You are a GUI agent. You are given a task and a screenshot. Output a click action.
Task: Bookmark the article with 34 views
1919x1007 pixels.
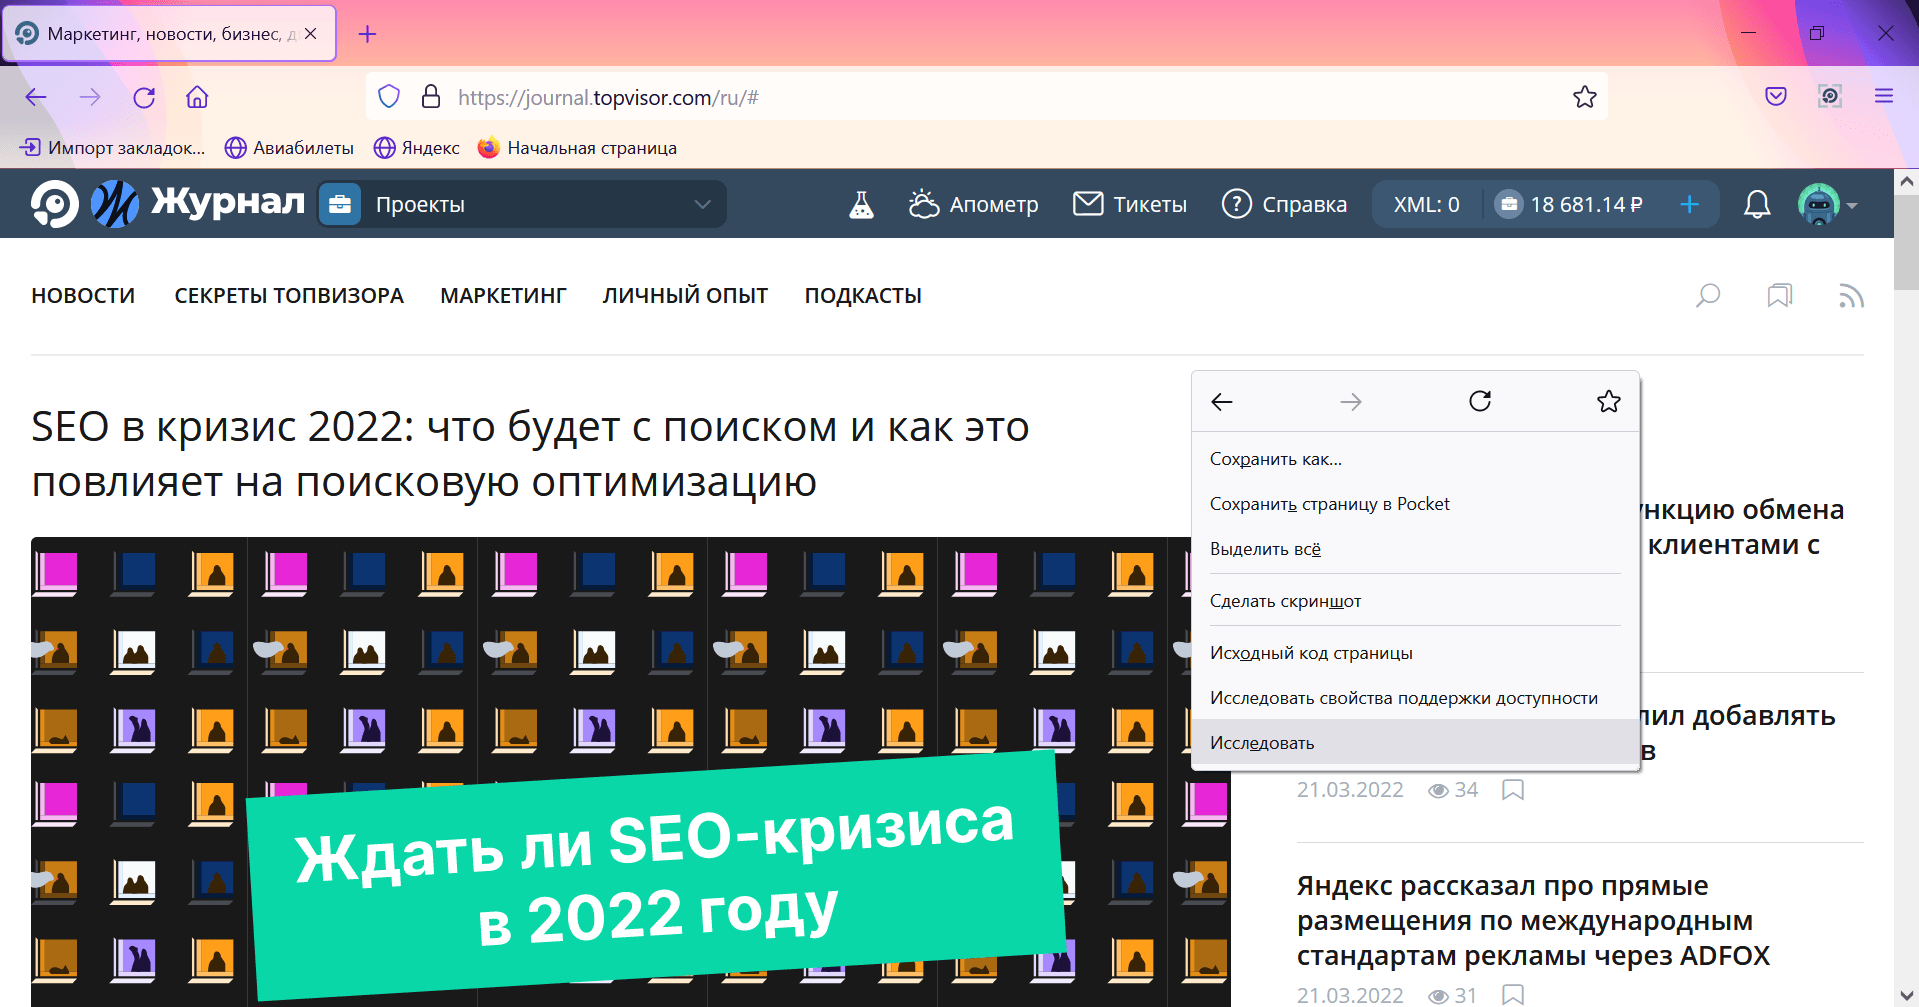1513,790
